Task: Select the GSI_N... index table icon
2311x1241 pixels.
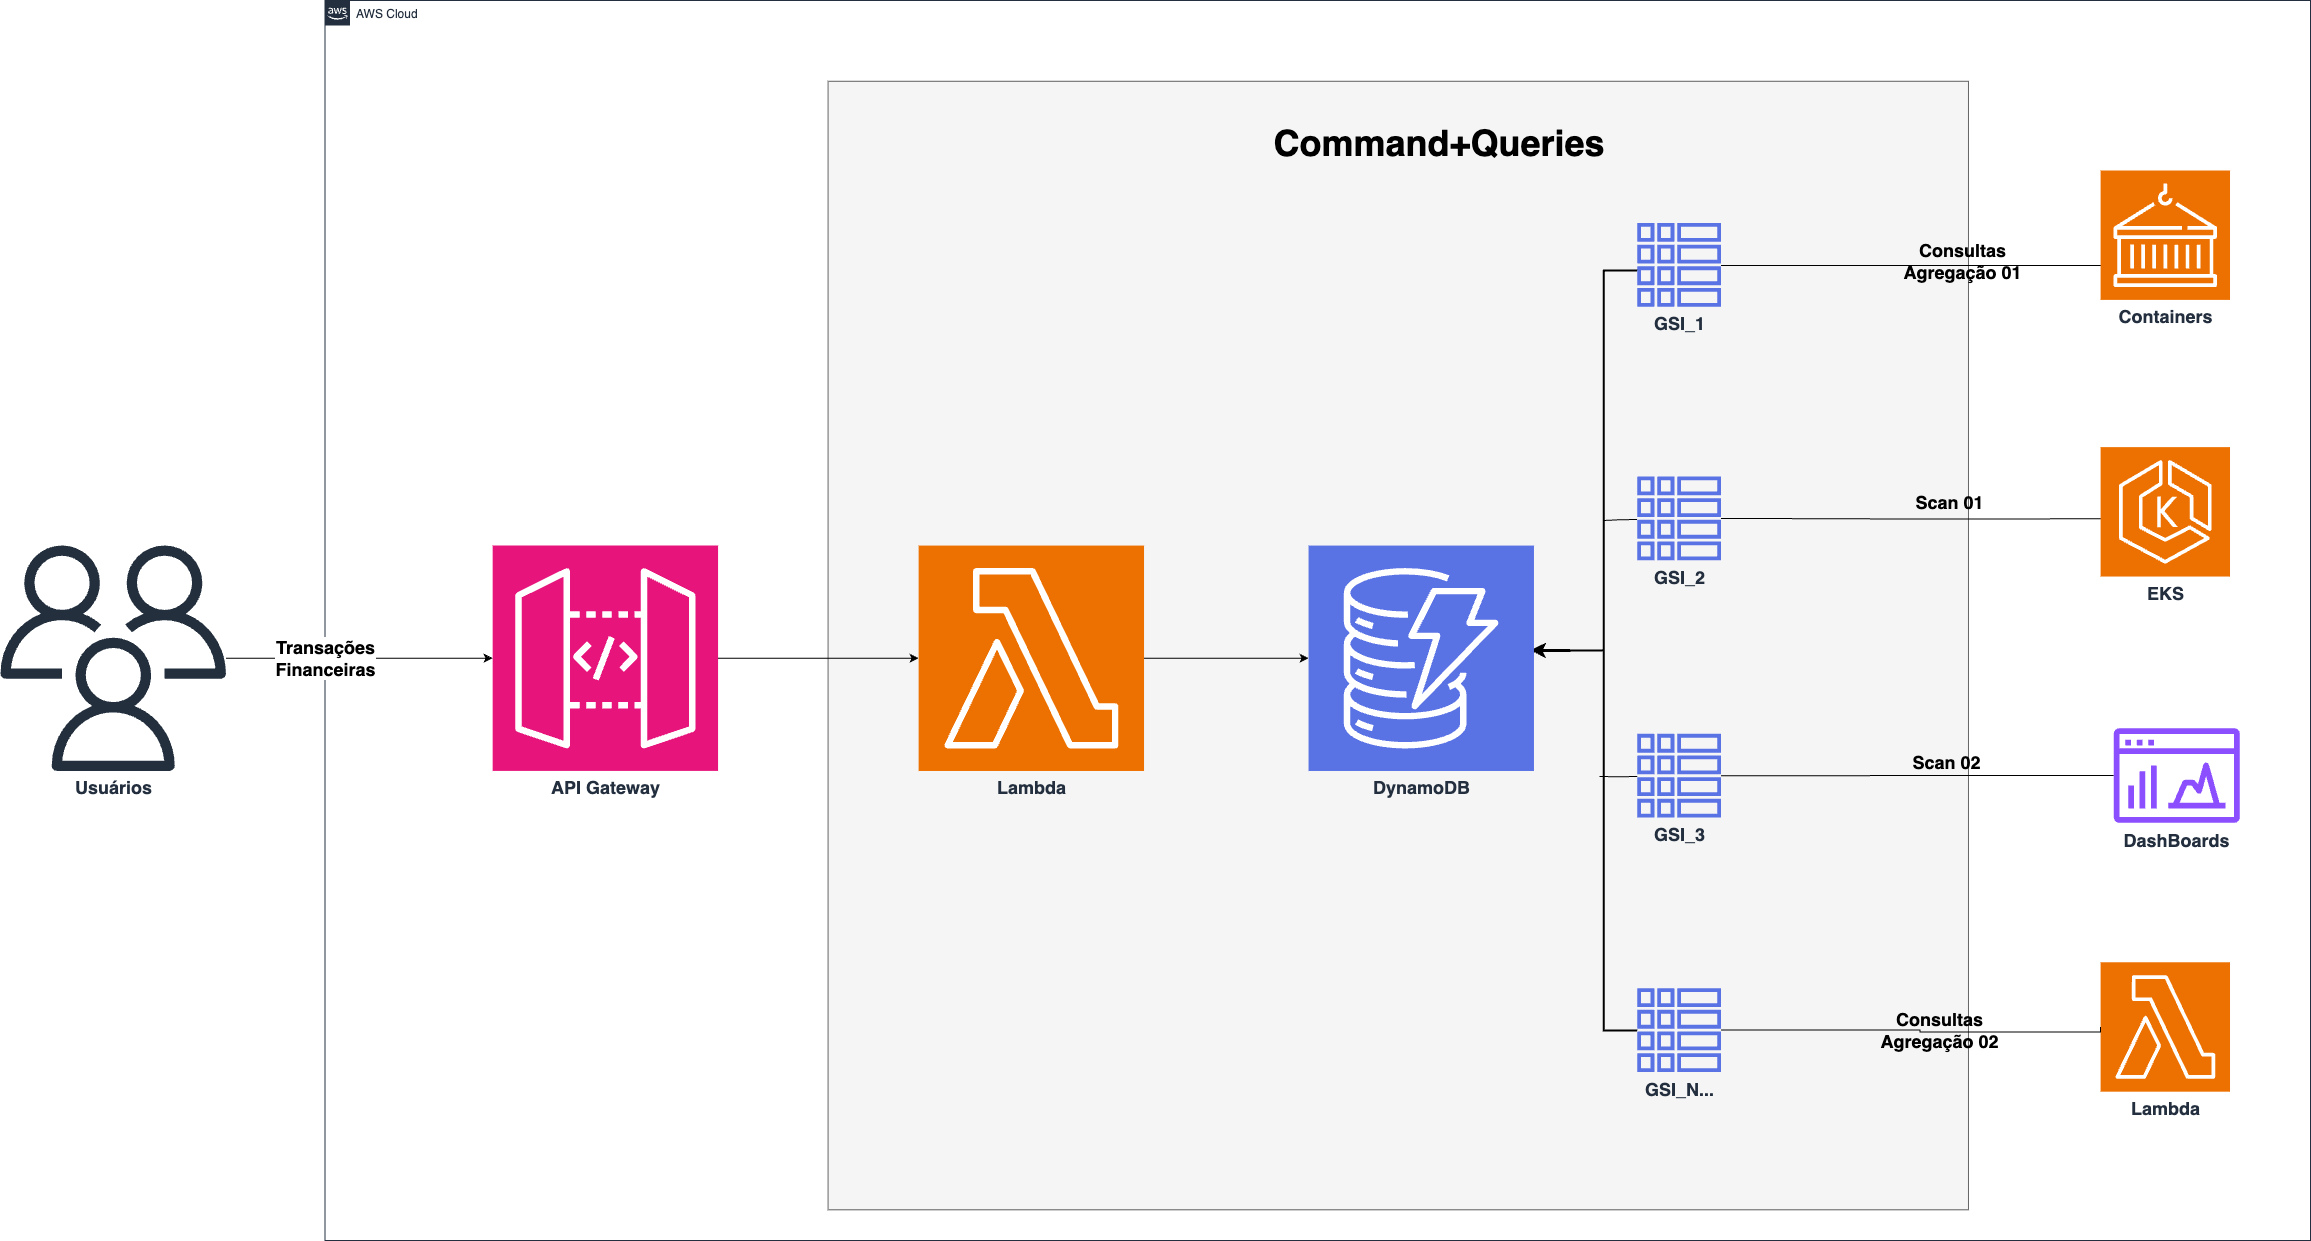Action: tap(1678, 1030)
